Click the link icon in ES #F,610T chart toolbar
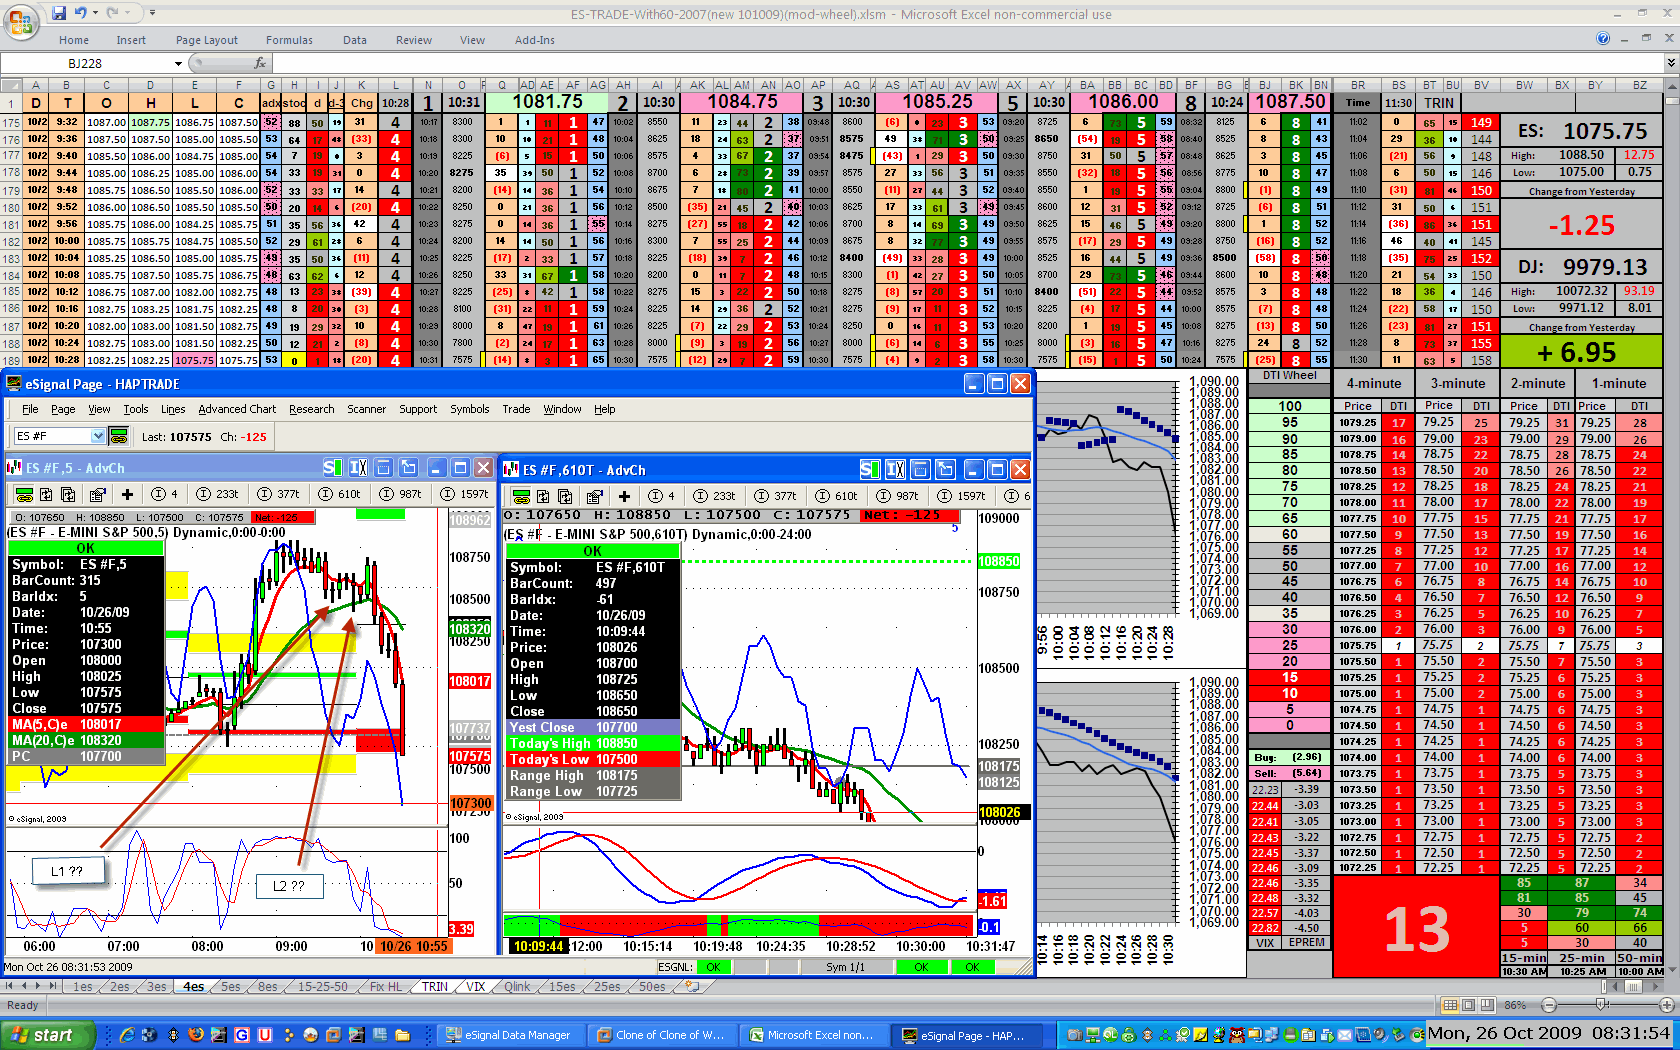 click(x=521, y=496)
